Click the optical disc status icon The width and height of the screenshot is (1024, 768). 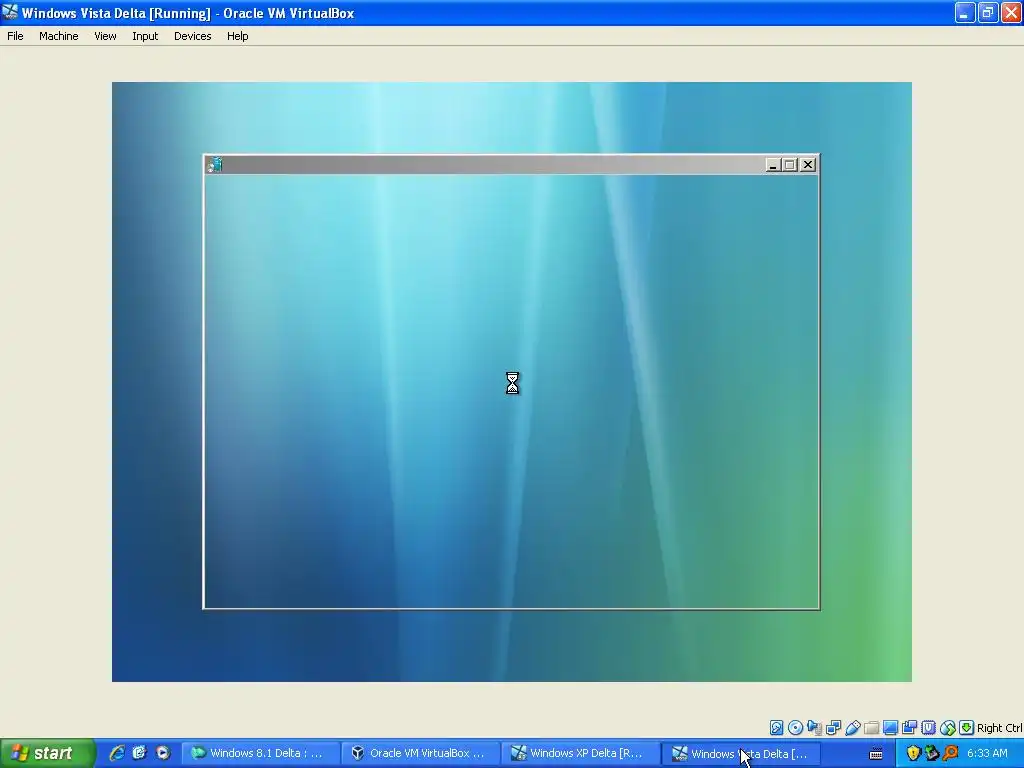click(x=795, y=728)
